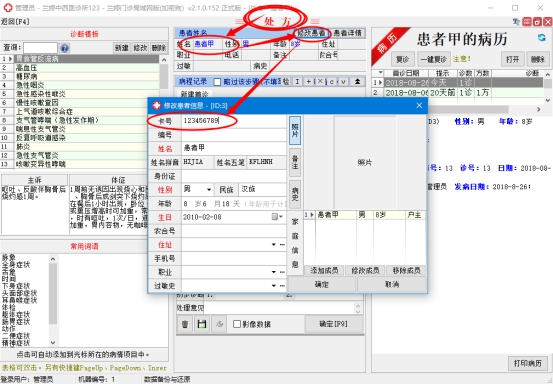This screenshot has height=384, width=553.
Task: Switch to the 照片 vertical tab
Action: tap(295, 130)
